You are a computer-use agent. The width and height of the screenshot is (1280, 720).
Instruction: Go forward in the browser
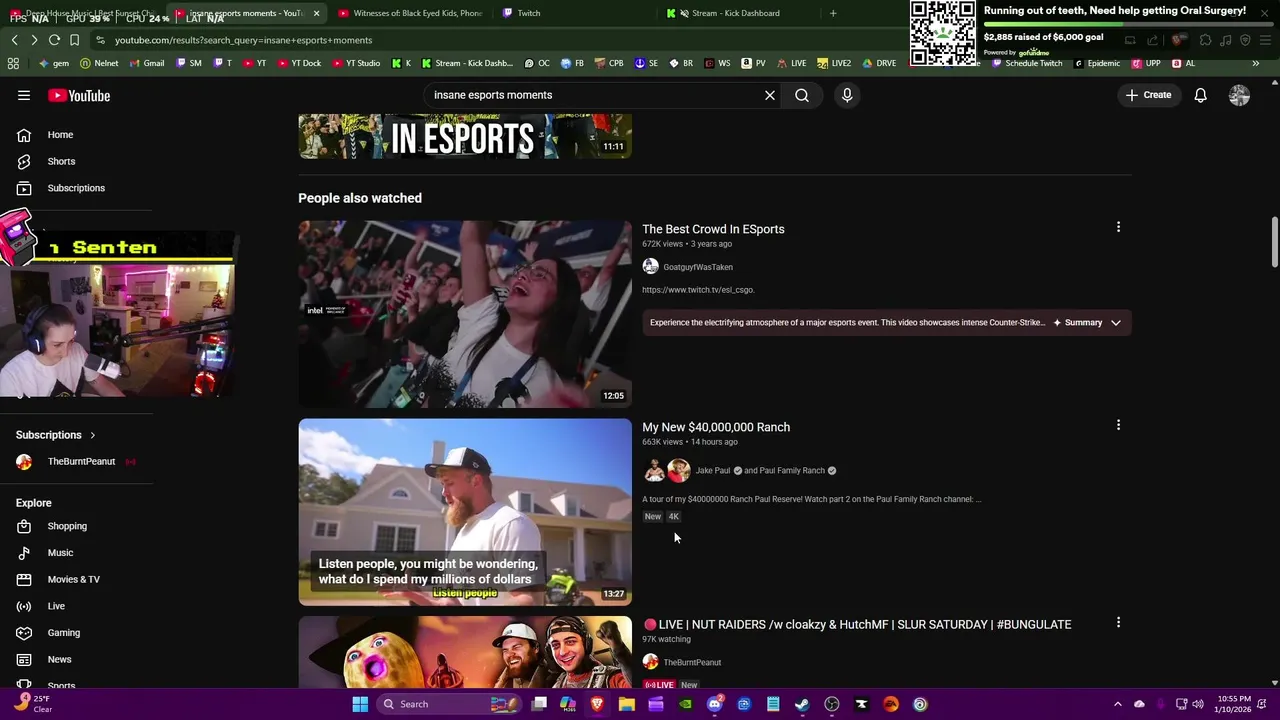[34, 40]
